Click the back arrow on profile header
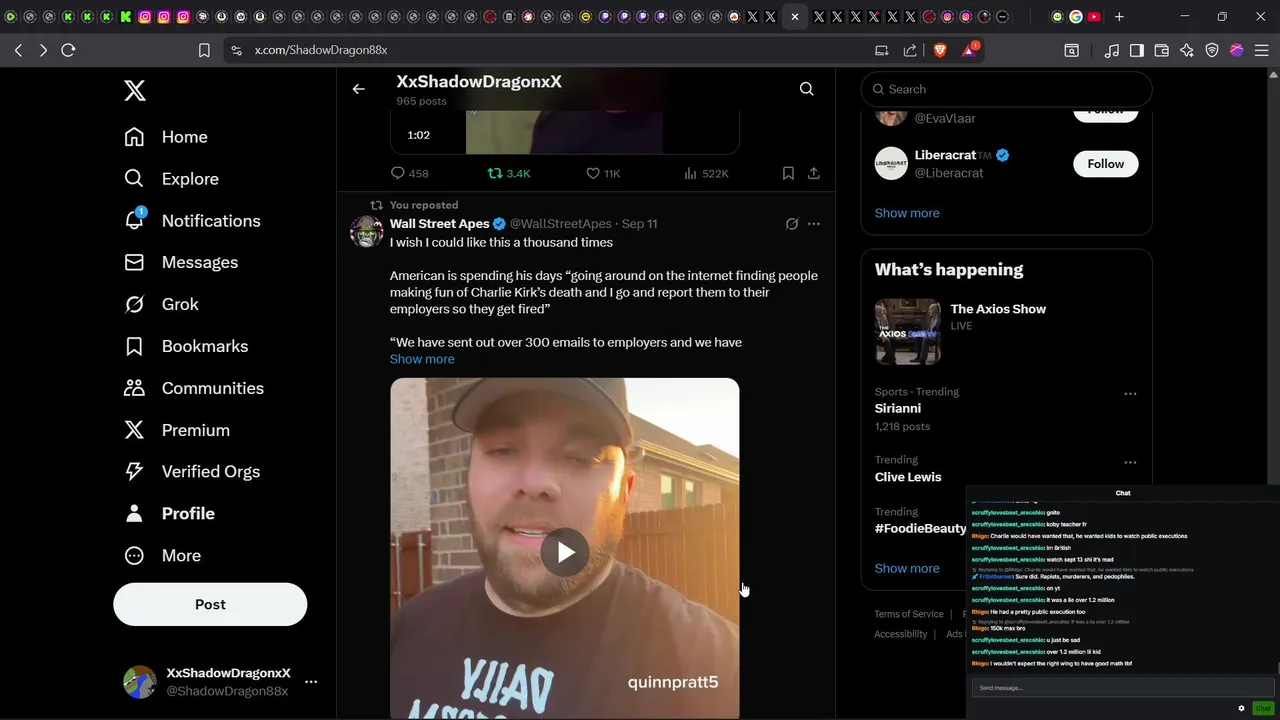The height and width of the screenshot is (720, 1280). click(359, 89)
